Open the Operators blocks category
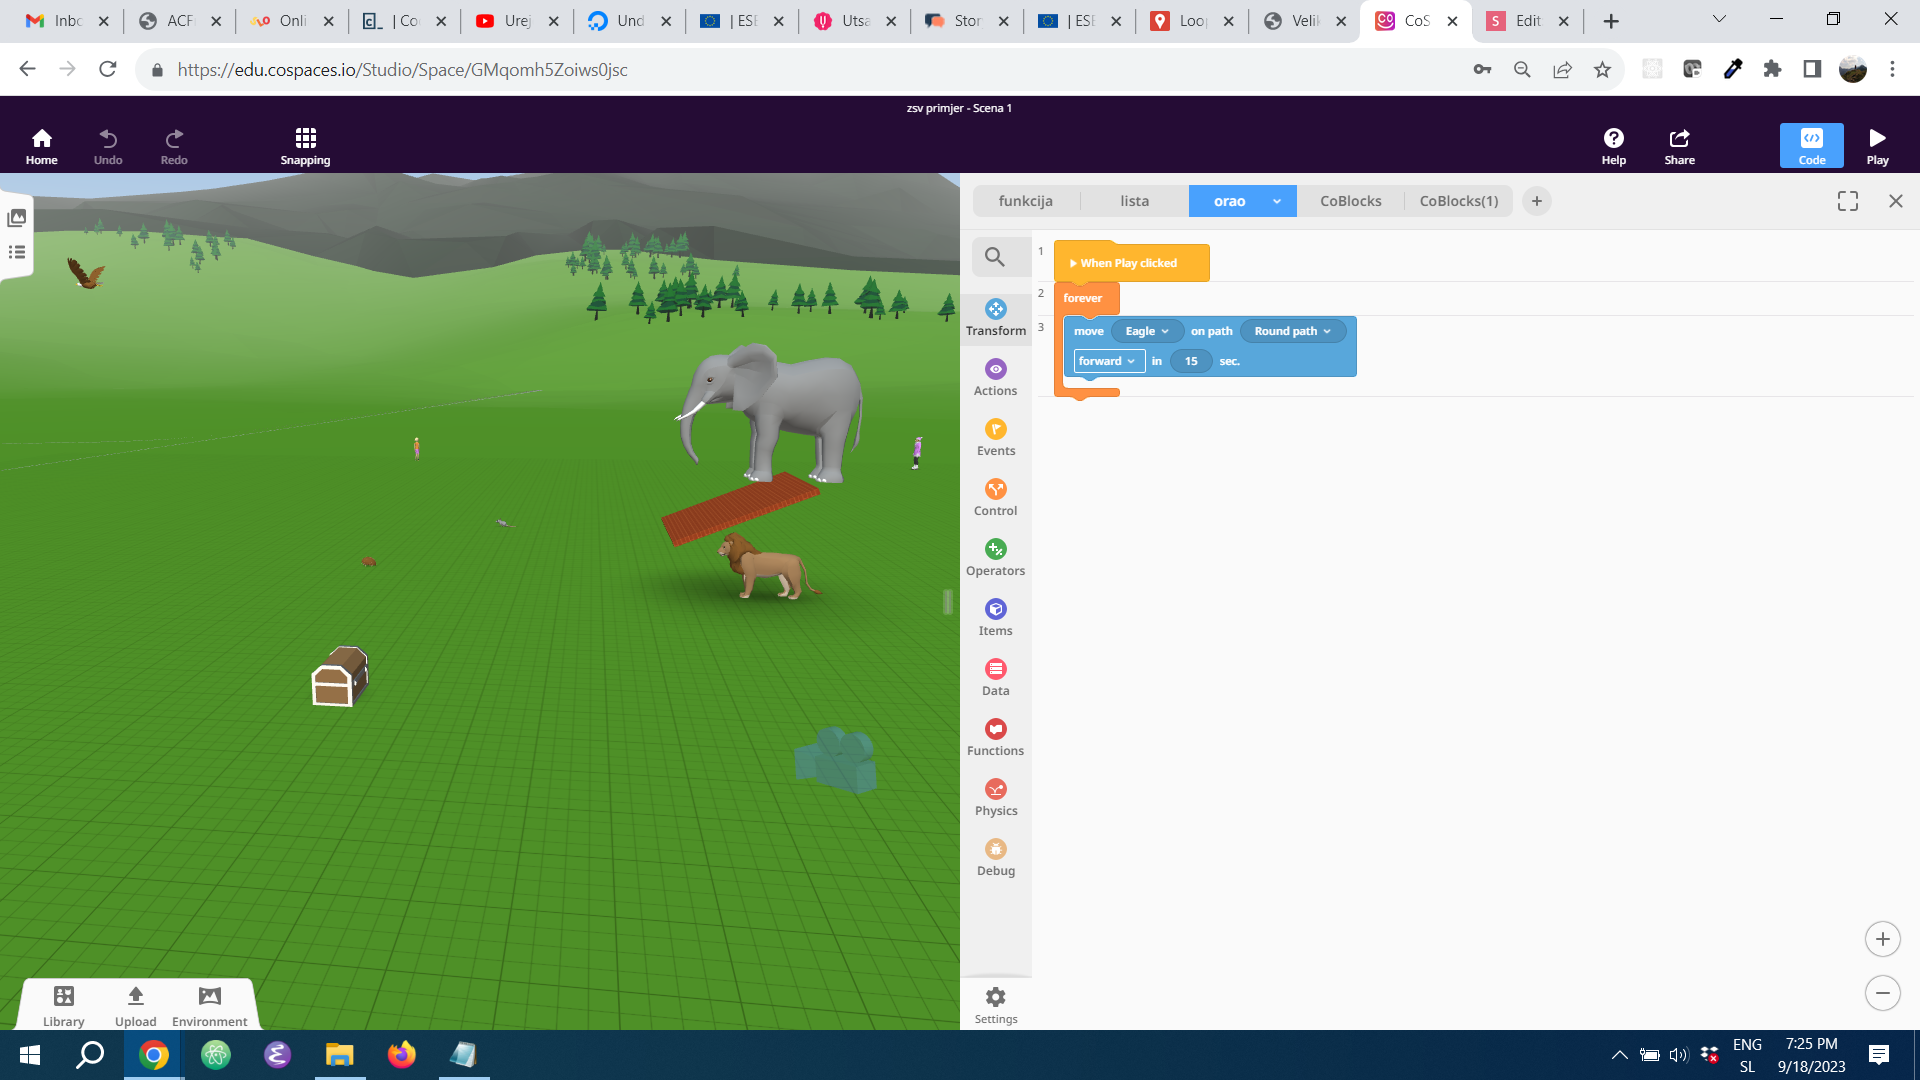 point(995,558)
